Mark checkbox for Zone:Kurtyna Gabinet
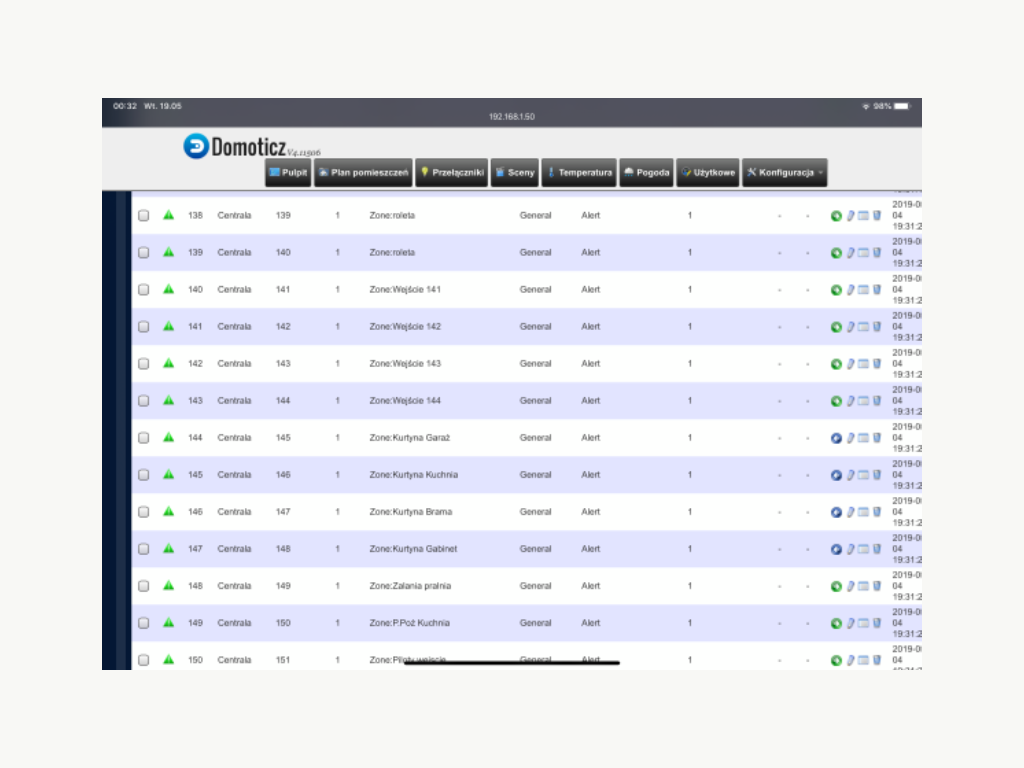The image size is (1024, 768). click(144, 549)
